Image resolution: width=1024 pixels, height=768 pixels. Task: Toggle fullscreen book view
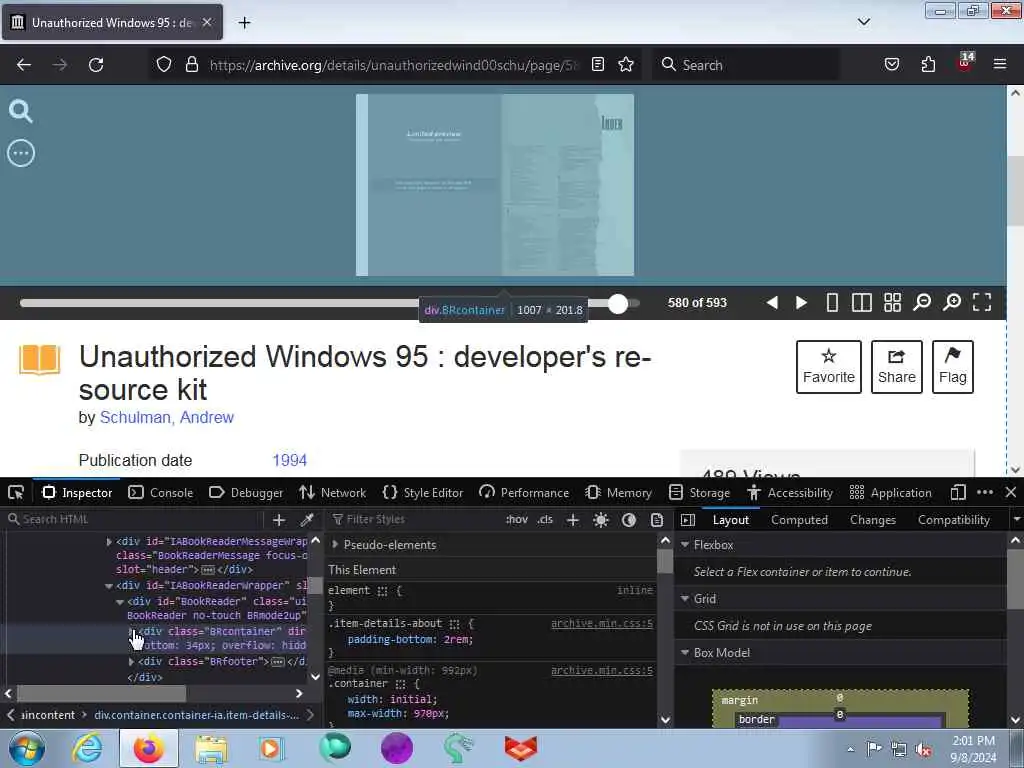(x=982, y=302)
